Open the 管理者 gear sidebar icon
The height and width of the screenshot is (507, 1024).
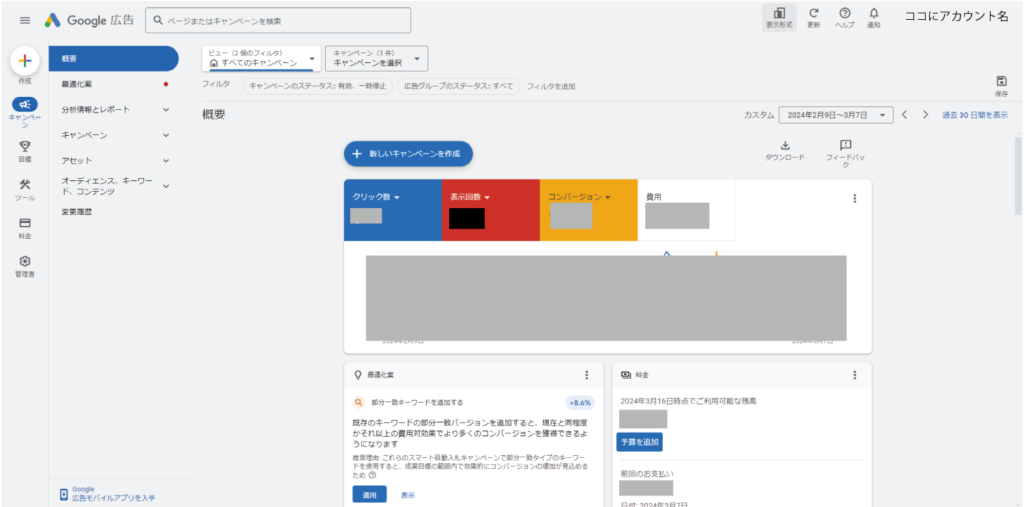point(25,261)
